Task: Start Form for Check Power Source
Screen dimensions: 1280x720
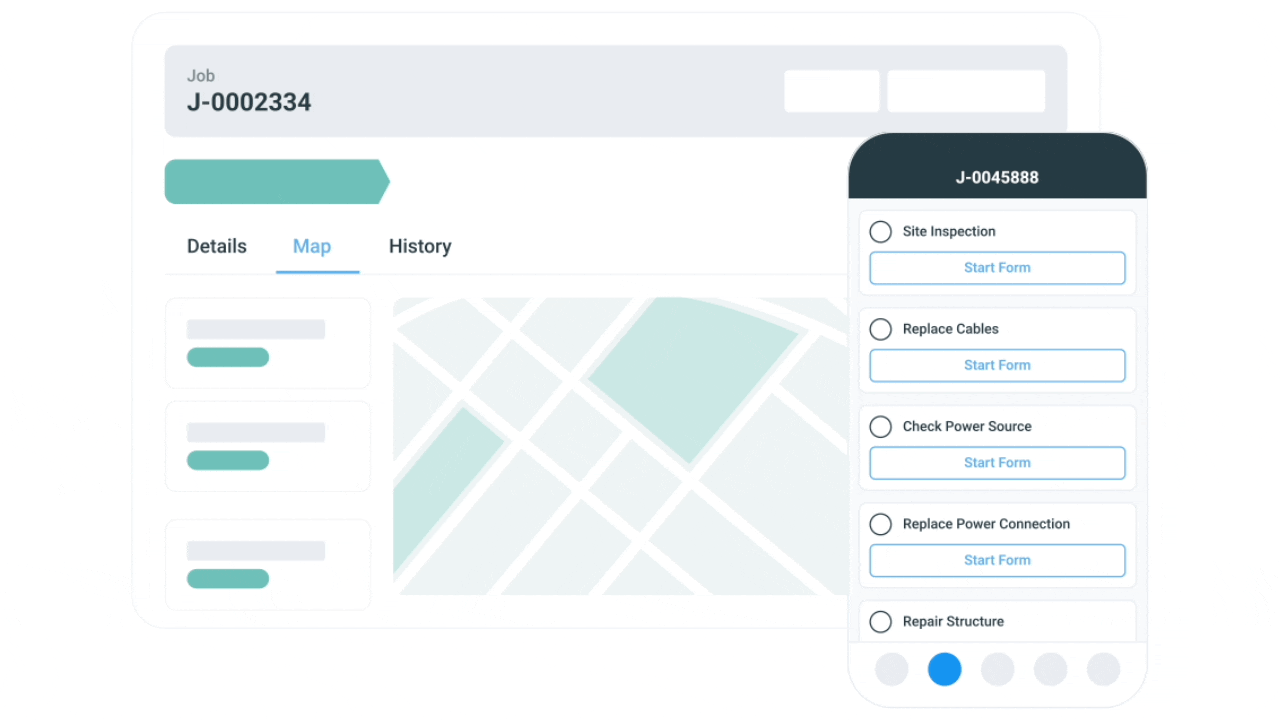Action: pos(997,462)
